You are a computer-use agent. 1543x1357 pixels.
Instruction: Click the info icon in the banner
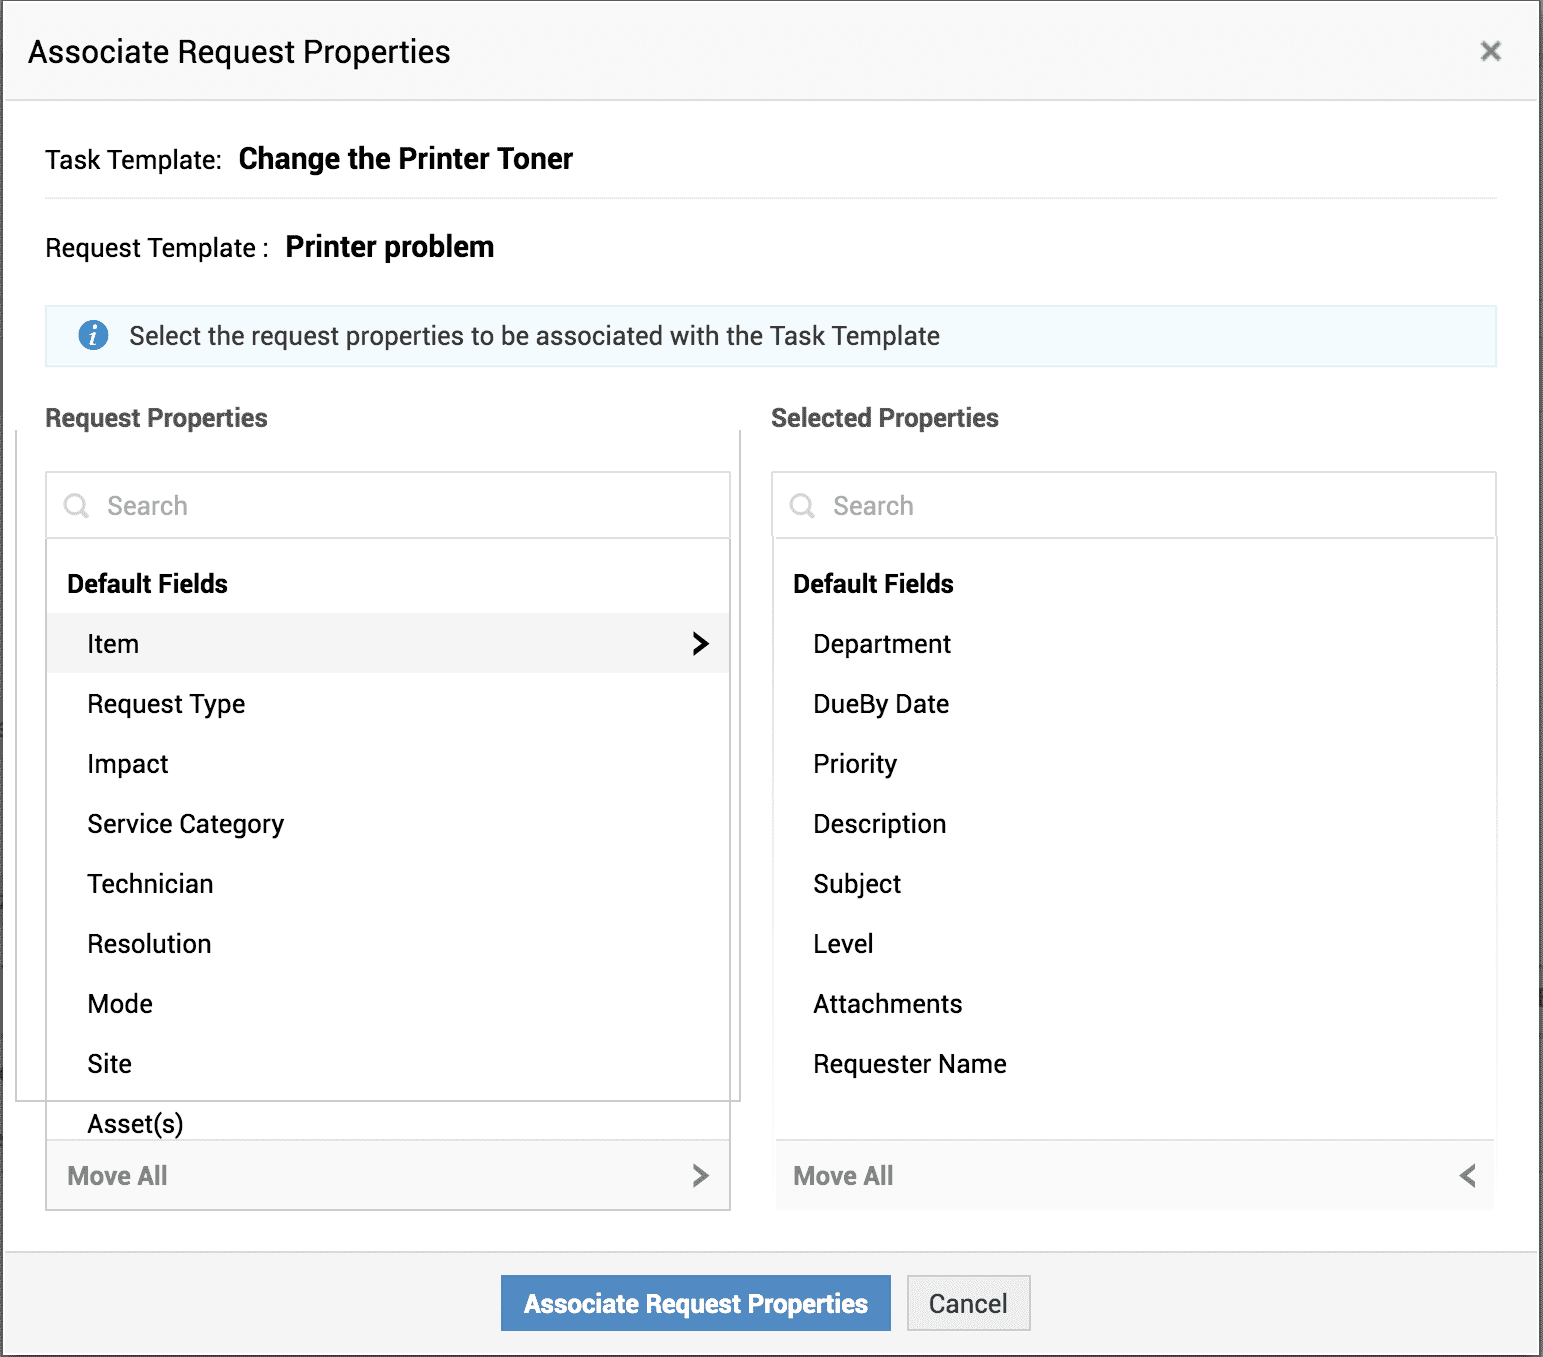(93, 336)
